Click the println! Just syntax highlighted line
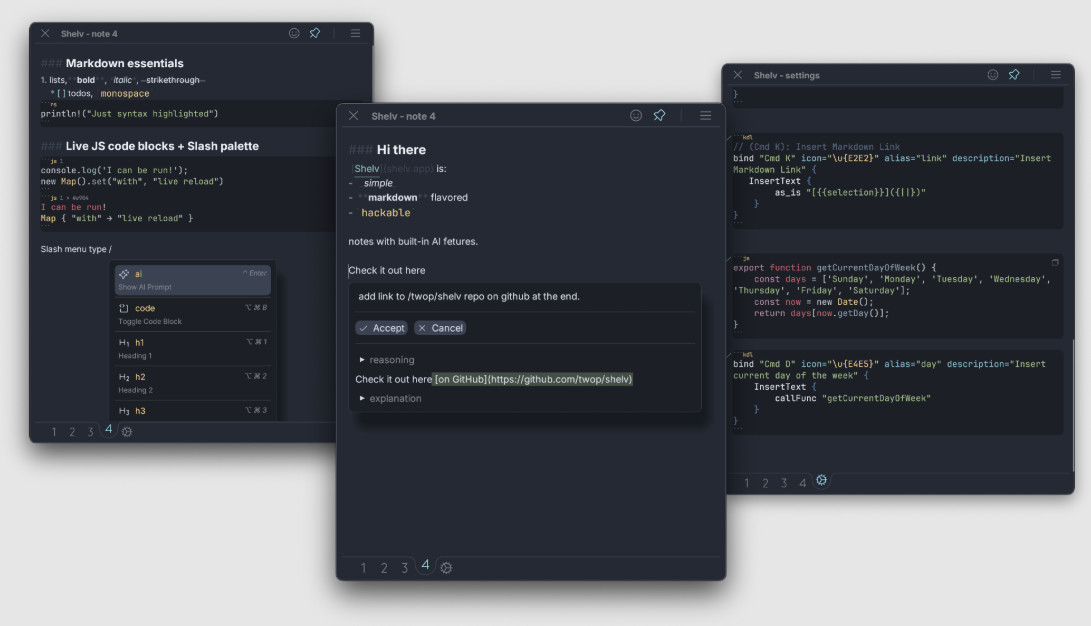Screen dimensions: 1091x626 tap(129, 113)
